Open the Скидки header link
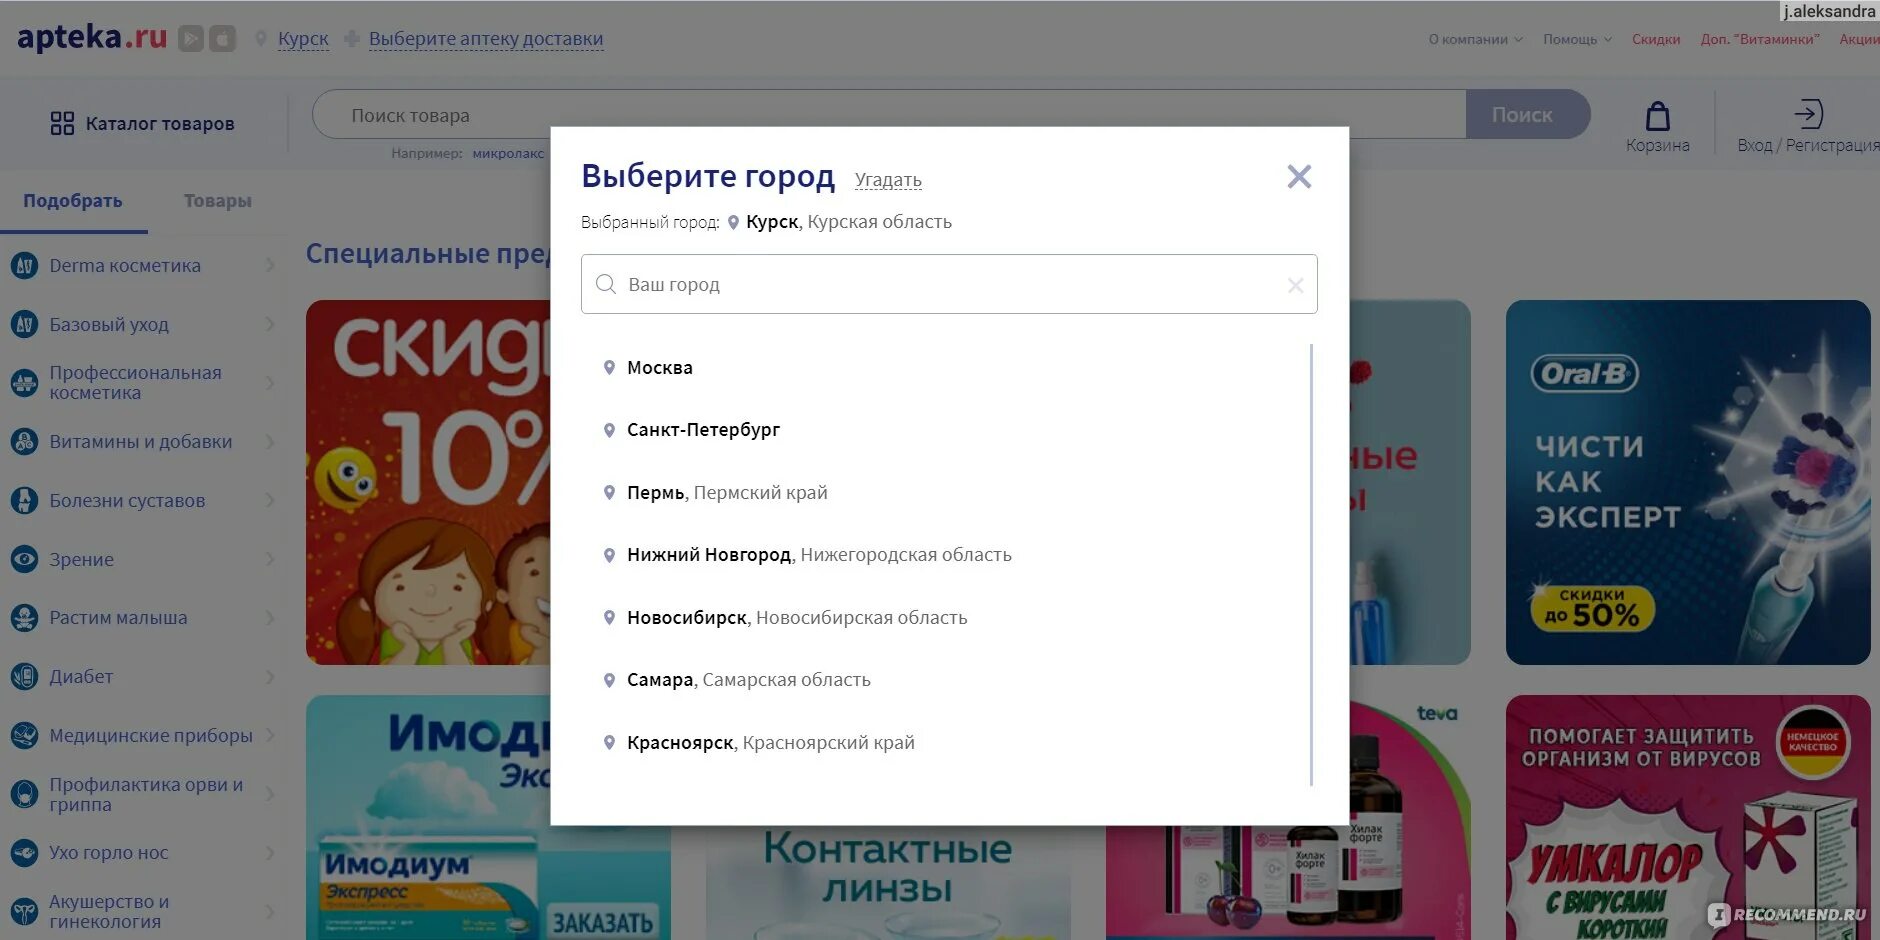The width and height of the screenshot is (1880, 940). (1656, 40)
